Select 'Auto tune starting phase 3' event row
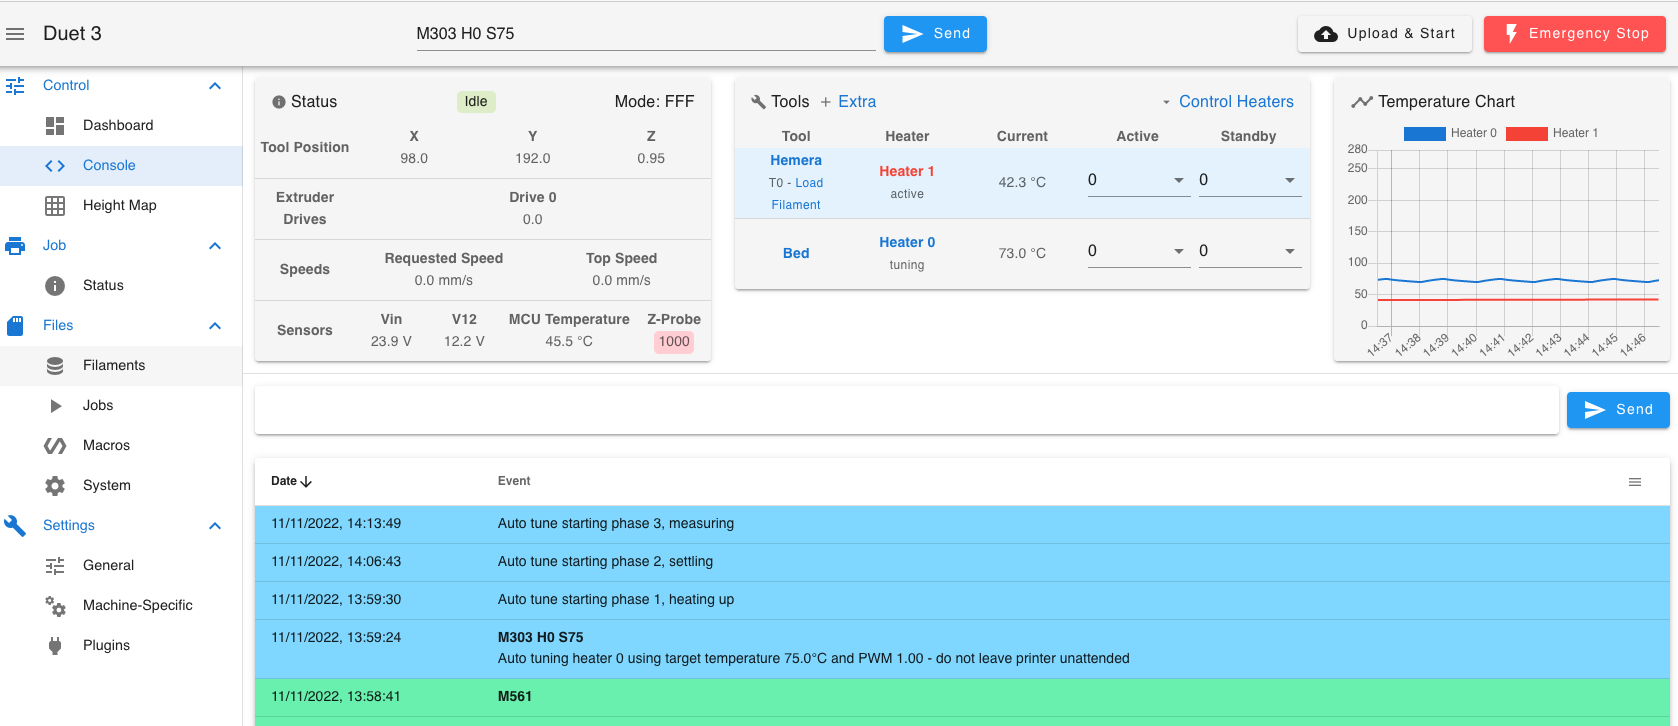The width and height of the screenshot is (1678, 726). point(962,524)
